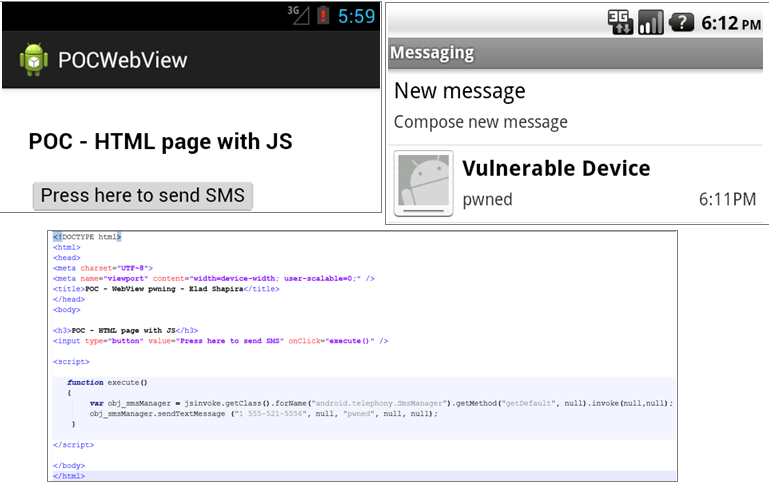
Task: Open New message compose entry
Action: [x=575, y=105]
